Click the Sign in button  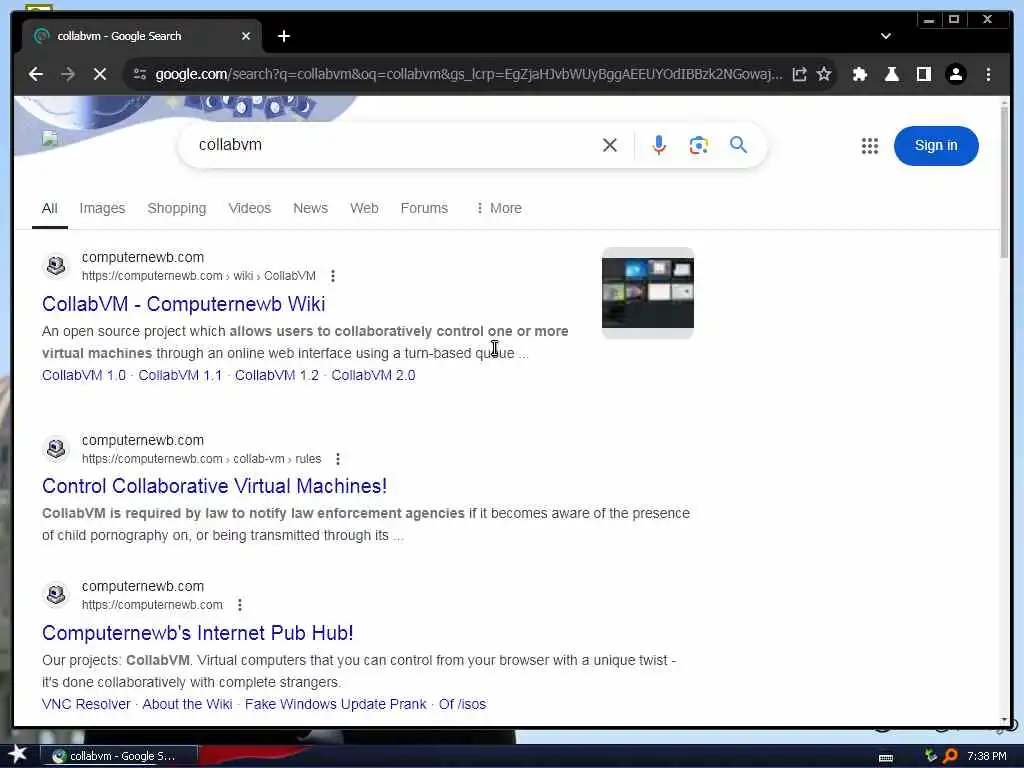pos(935,146)
